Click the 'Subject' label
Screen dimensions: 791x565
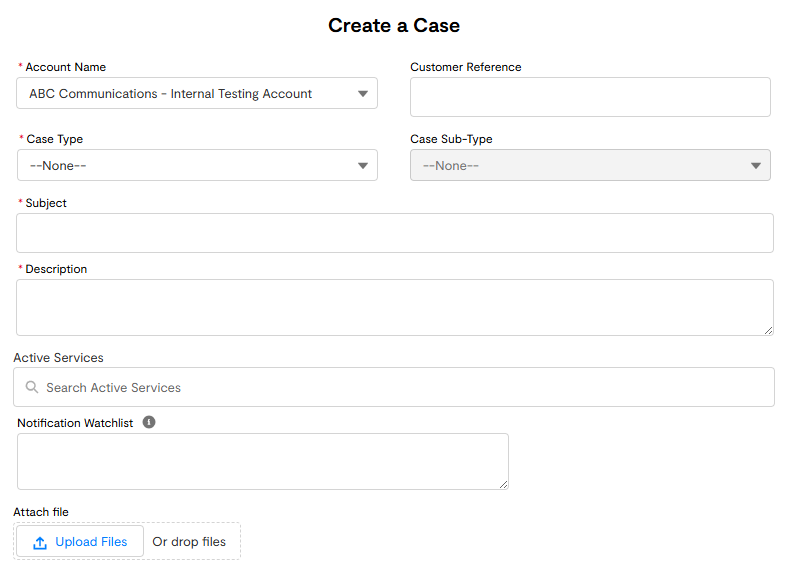(46, 203)
